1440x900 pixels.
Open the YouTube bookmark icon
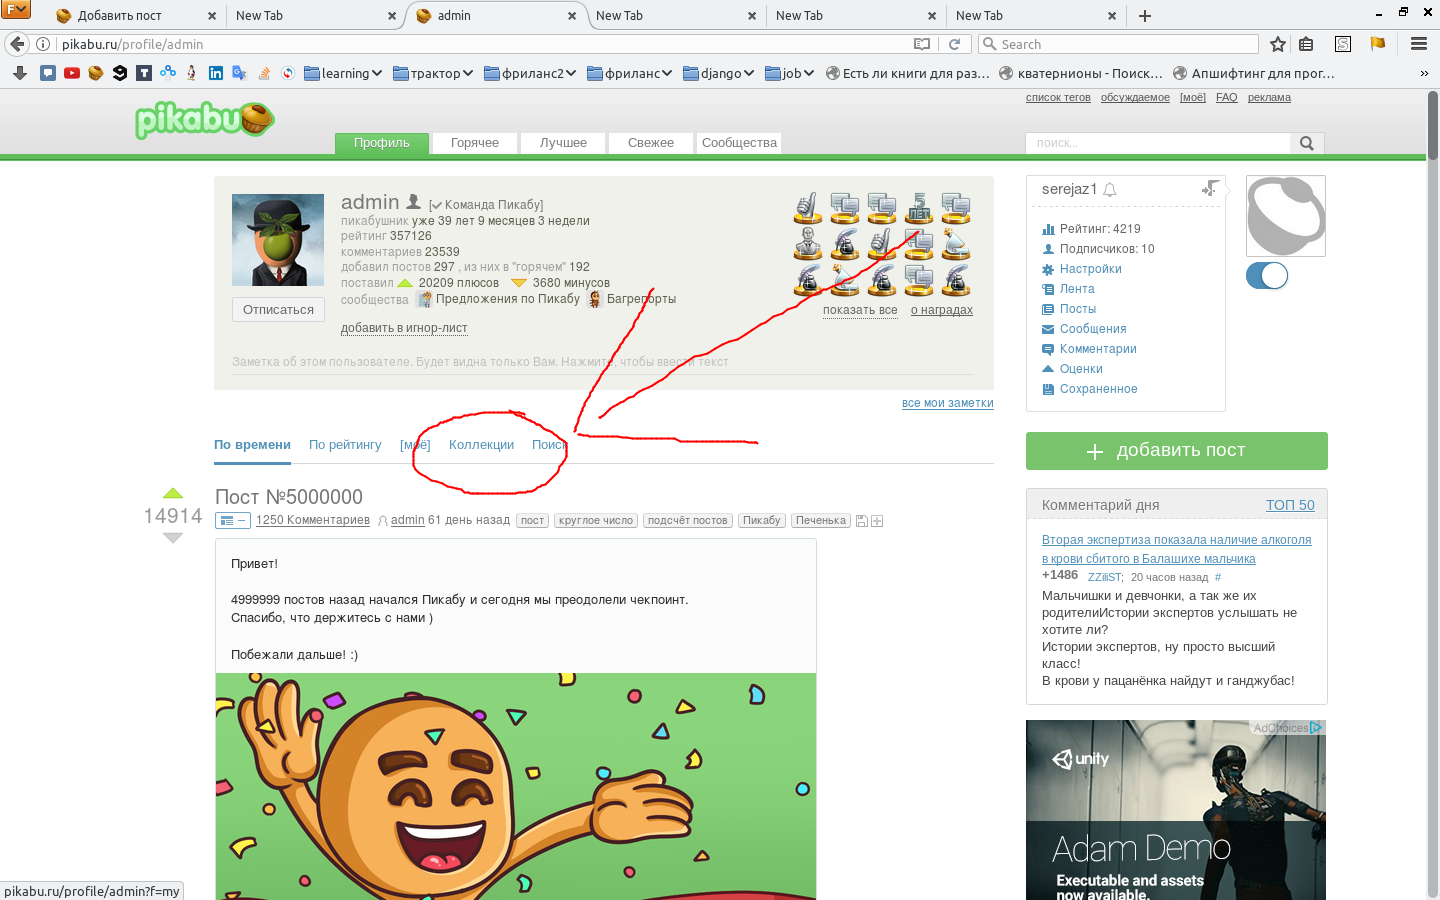(x=72, y=73)
